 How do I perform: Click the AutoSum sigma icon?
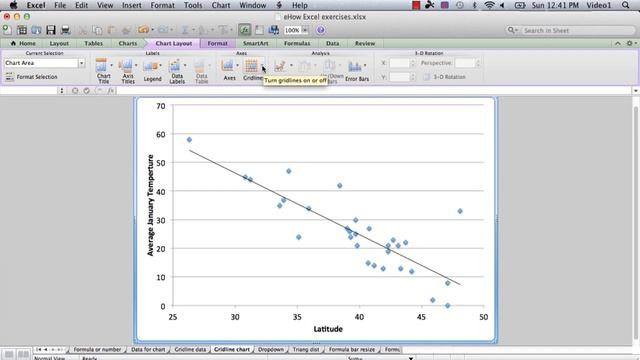pyautogui.click(x=185, y=30)
